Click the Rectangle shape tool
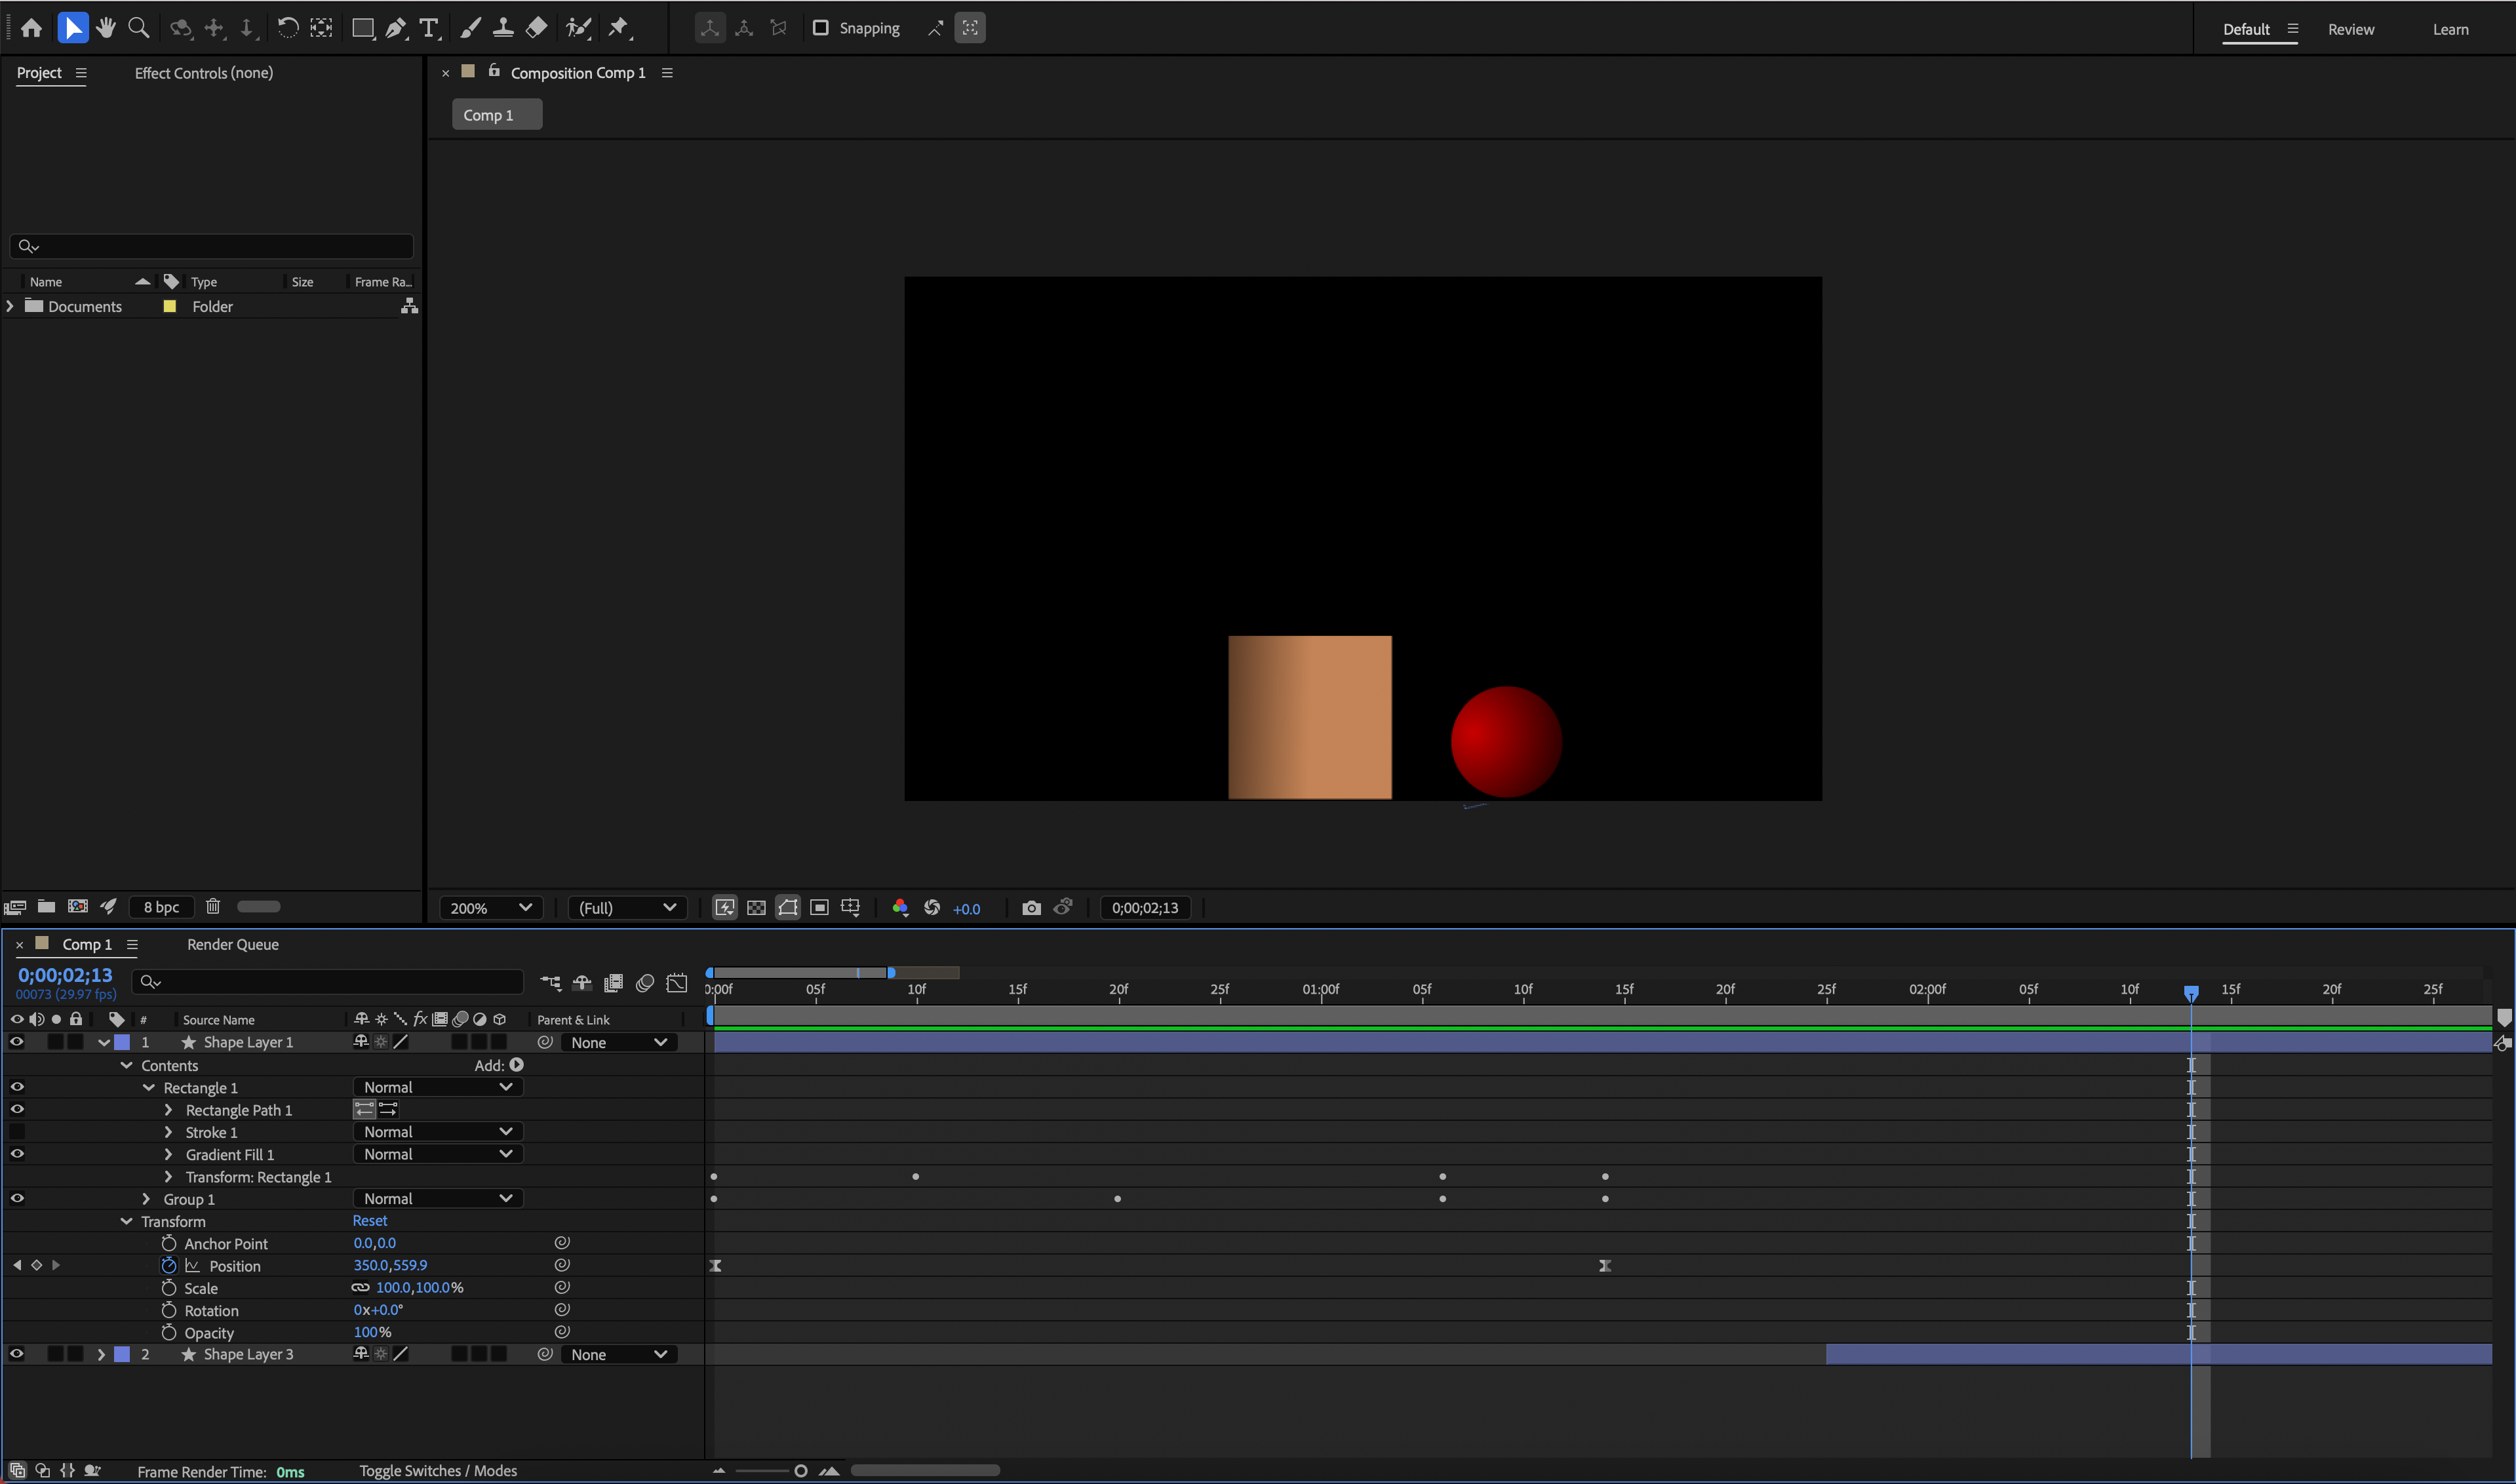The image size is (2516, 1484). [362, 28]
